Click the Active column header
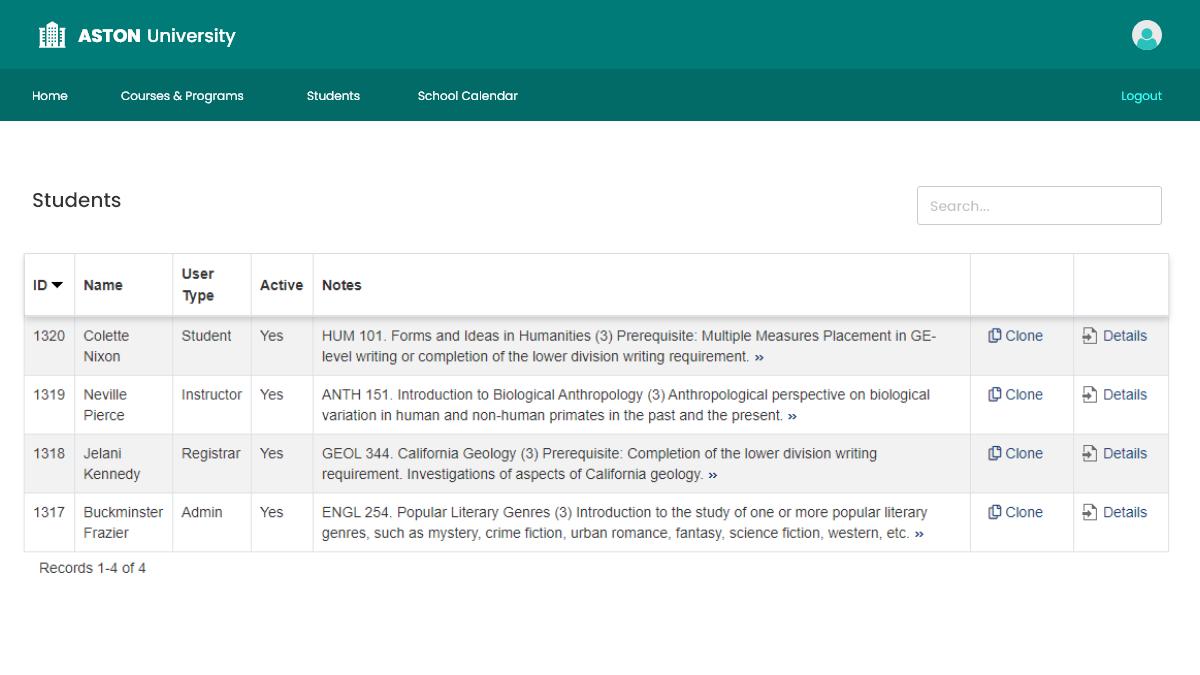1200x675 pixels. point(281,285)
